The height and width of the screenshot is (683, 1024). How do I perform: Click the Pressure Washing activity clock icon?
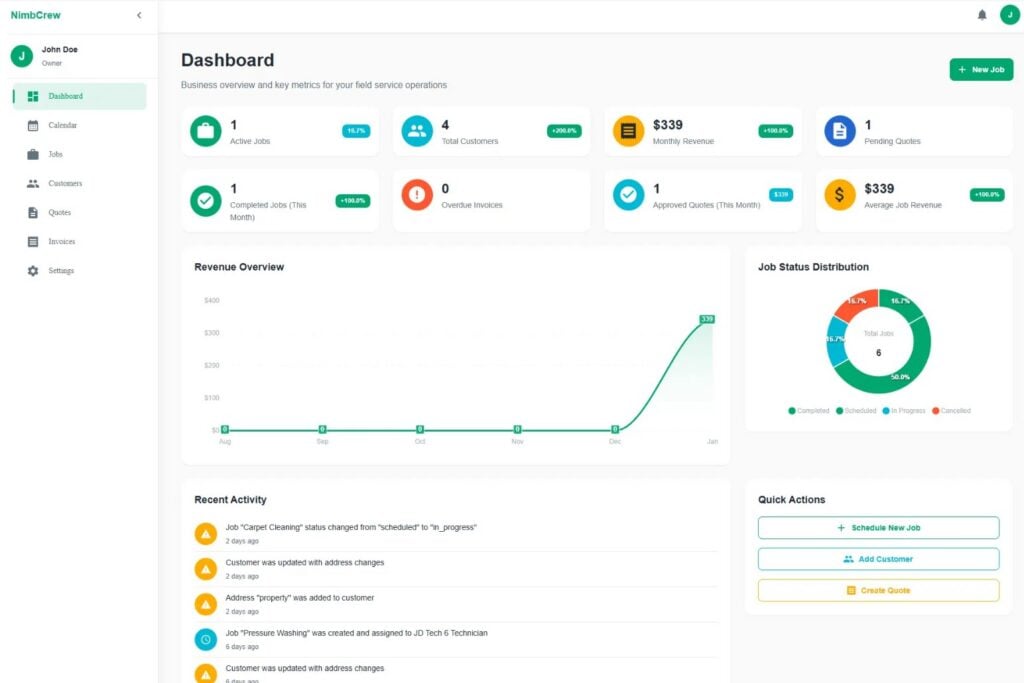(x=206, y=639)
